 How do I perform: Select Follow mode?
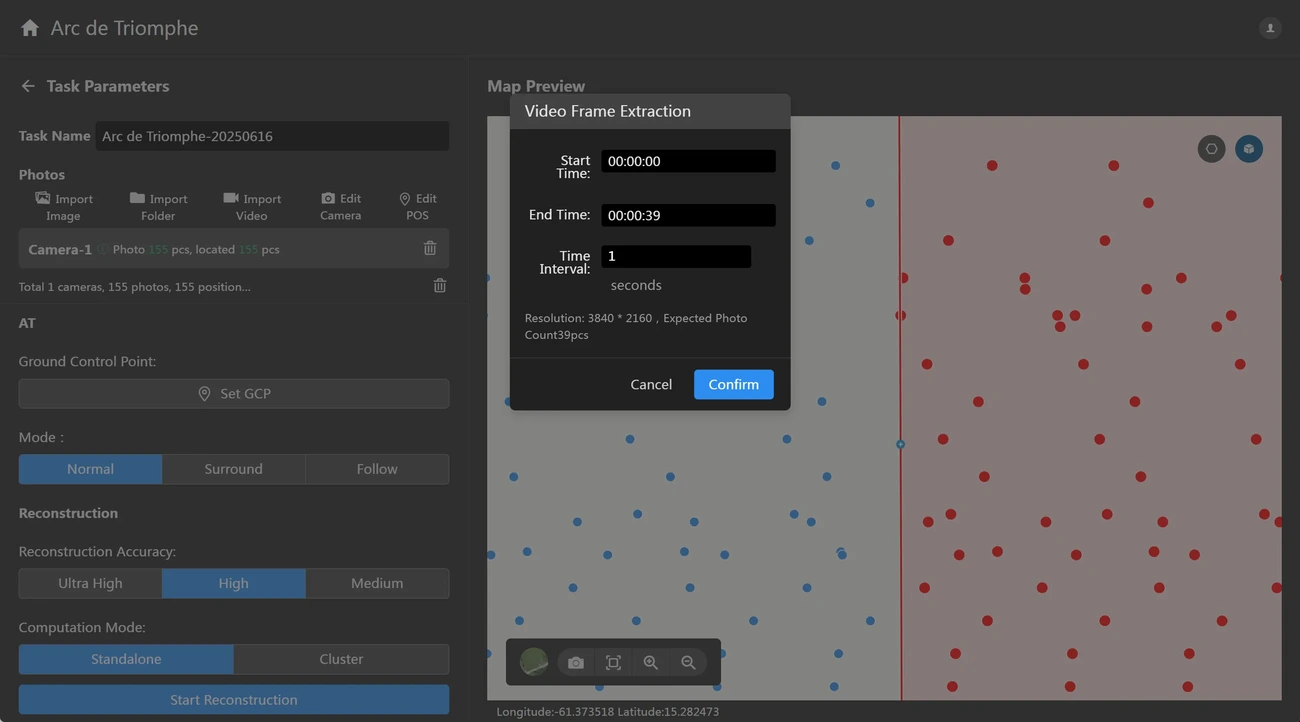[377, 469]
